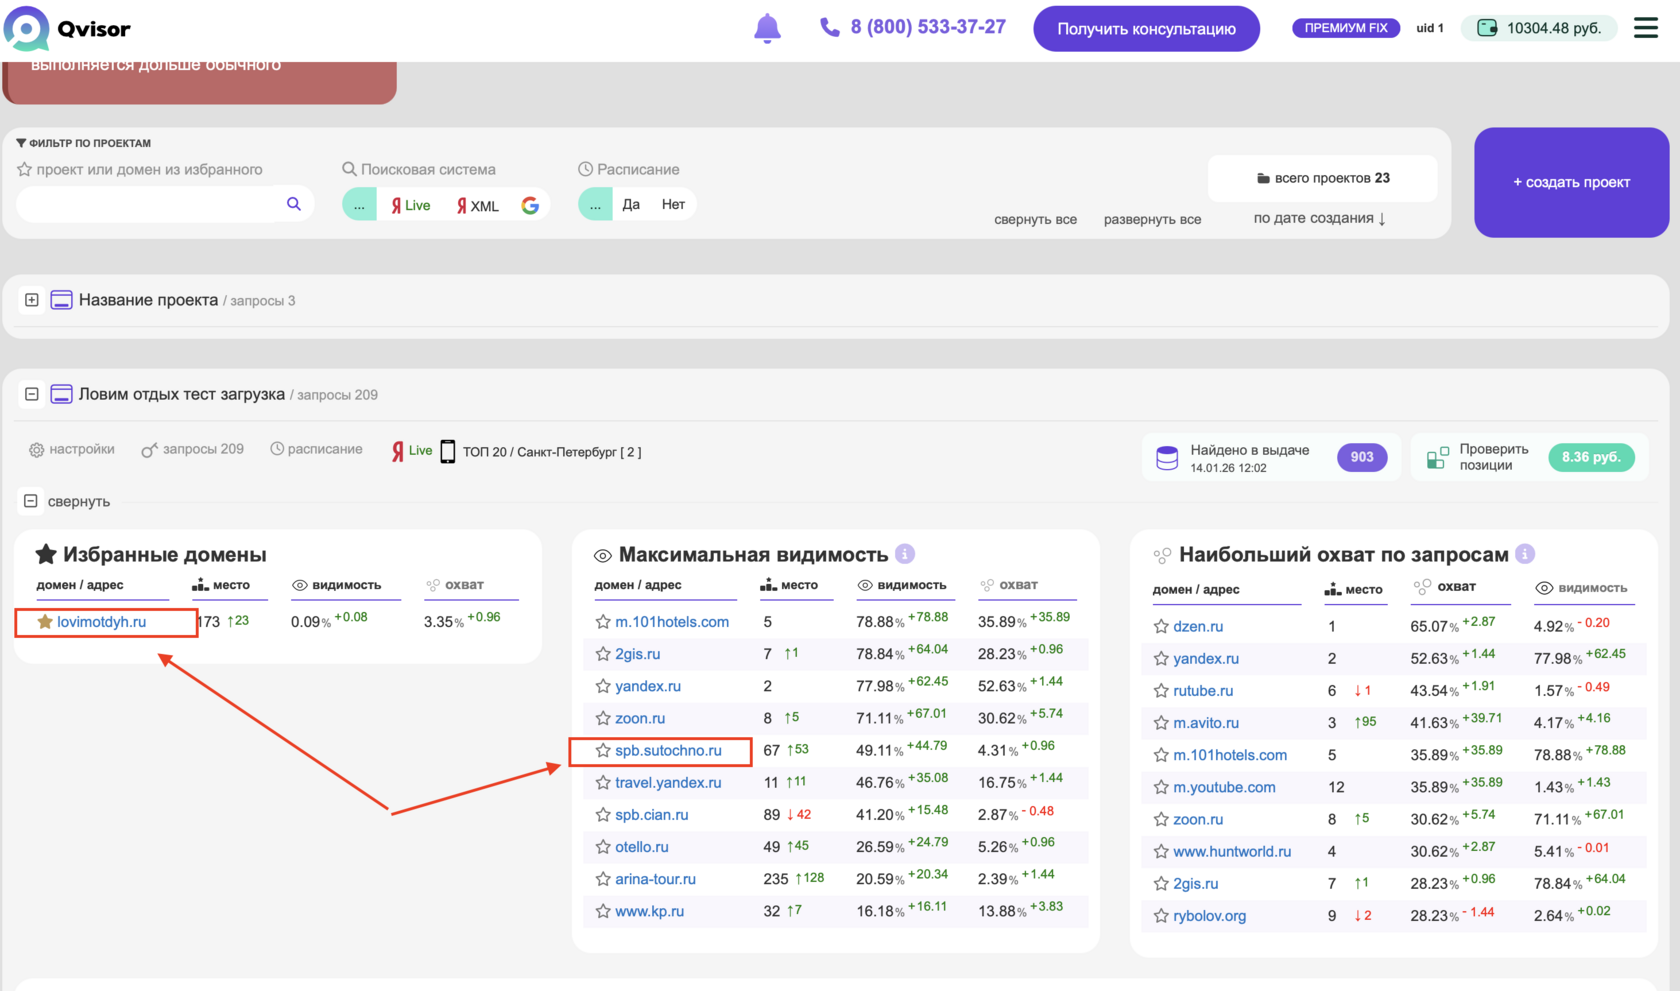This screenshot has width=1680, height=991.
Task: Click the search magnifier in project filter
Action: pos(294,204)
